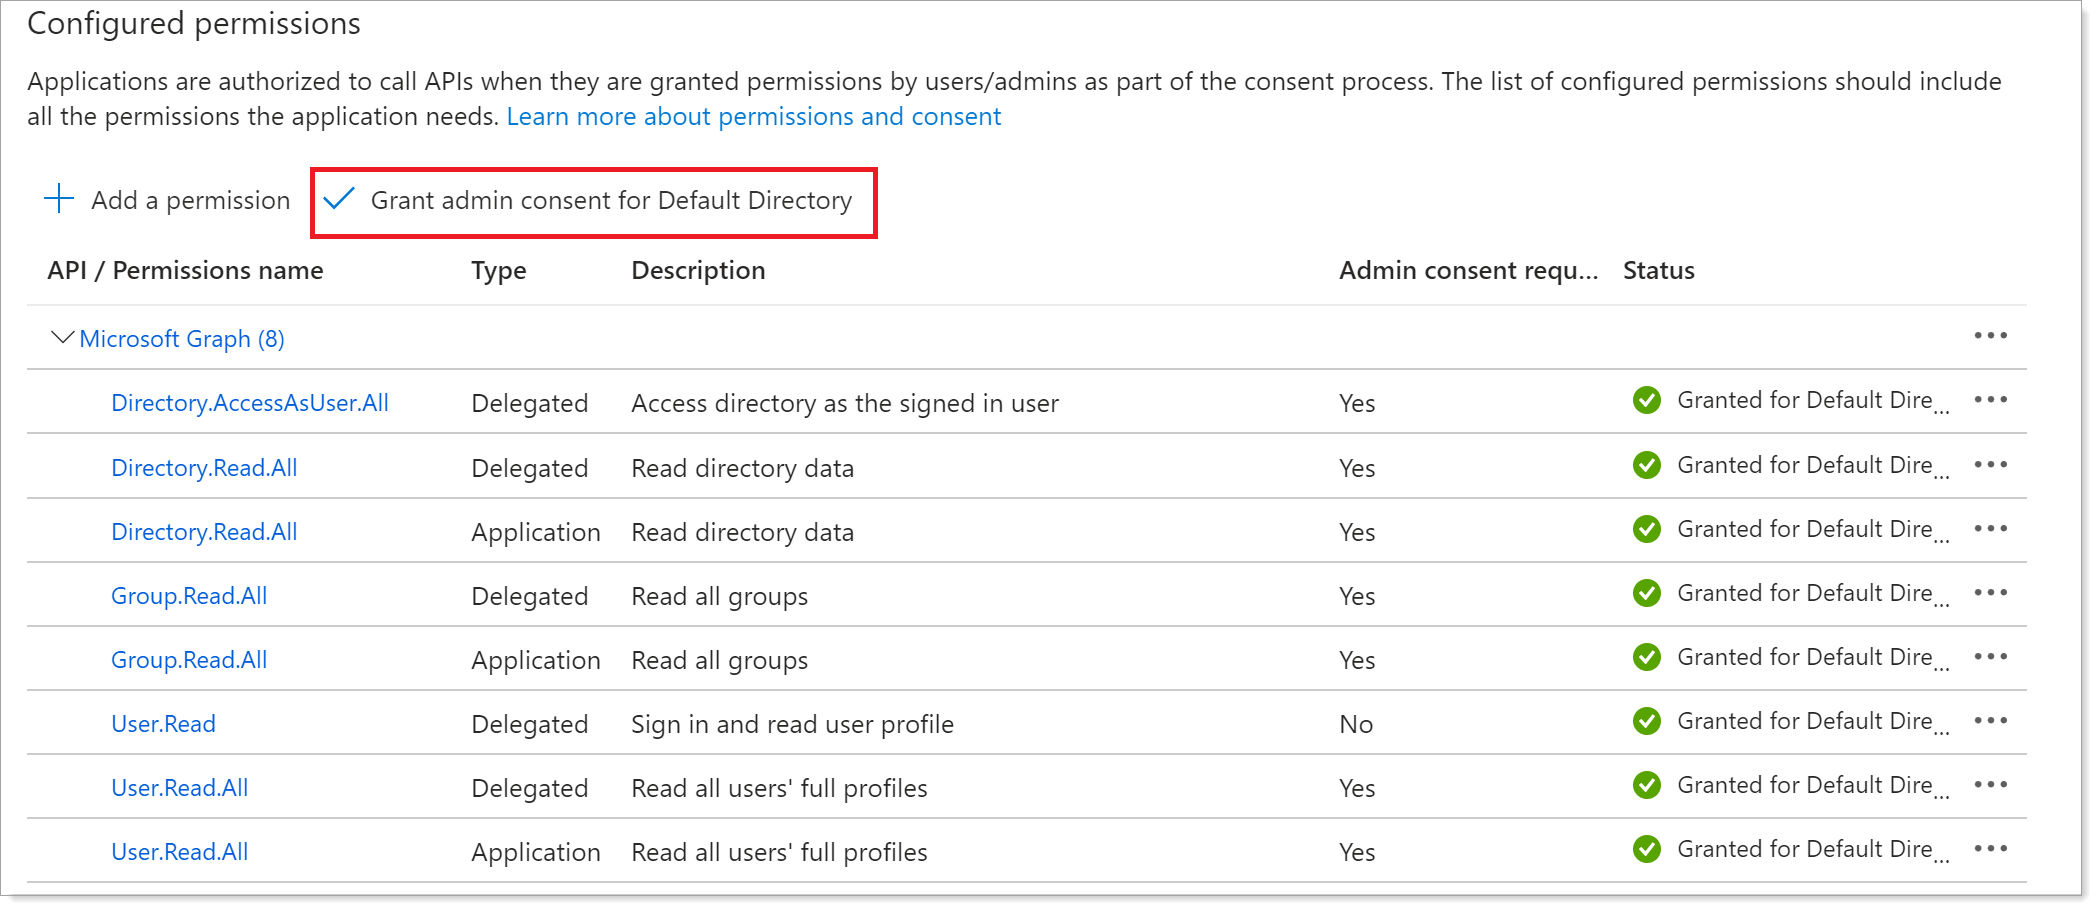This screenshot has width=2097, height=911.
Task: Open the Learn more about permissions and consent link
Action: (x=753, y=117)
